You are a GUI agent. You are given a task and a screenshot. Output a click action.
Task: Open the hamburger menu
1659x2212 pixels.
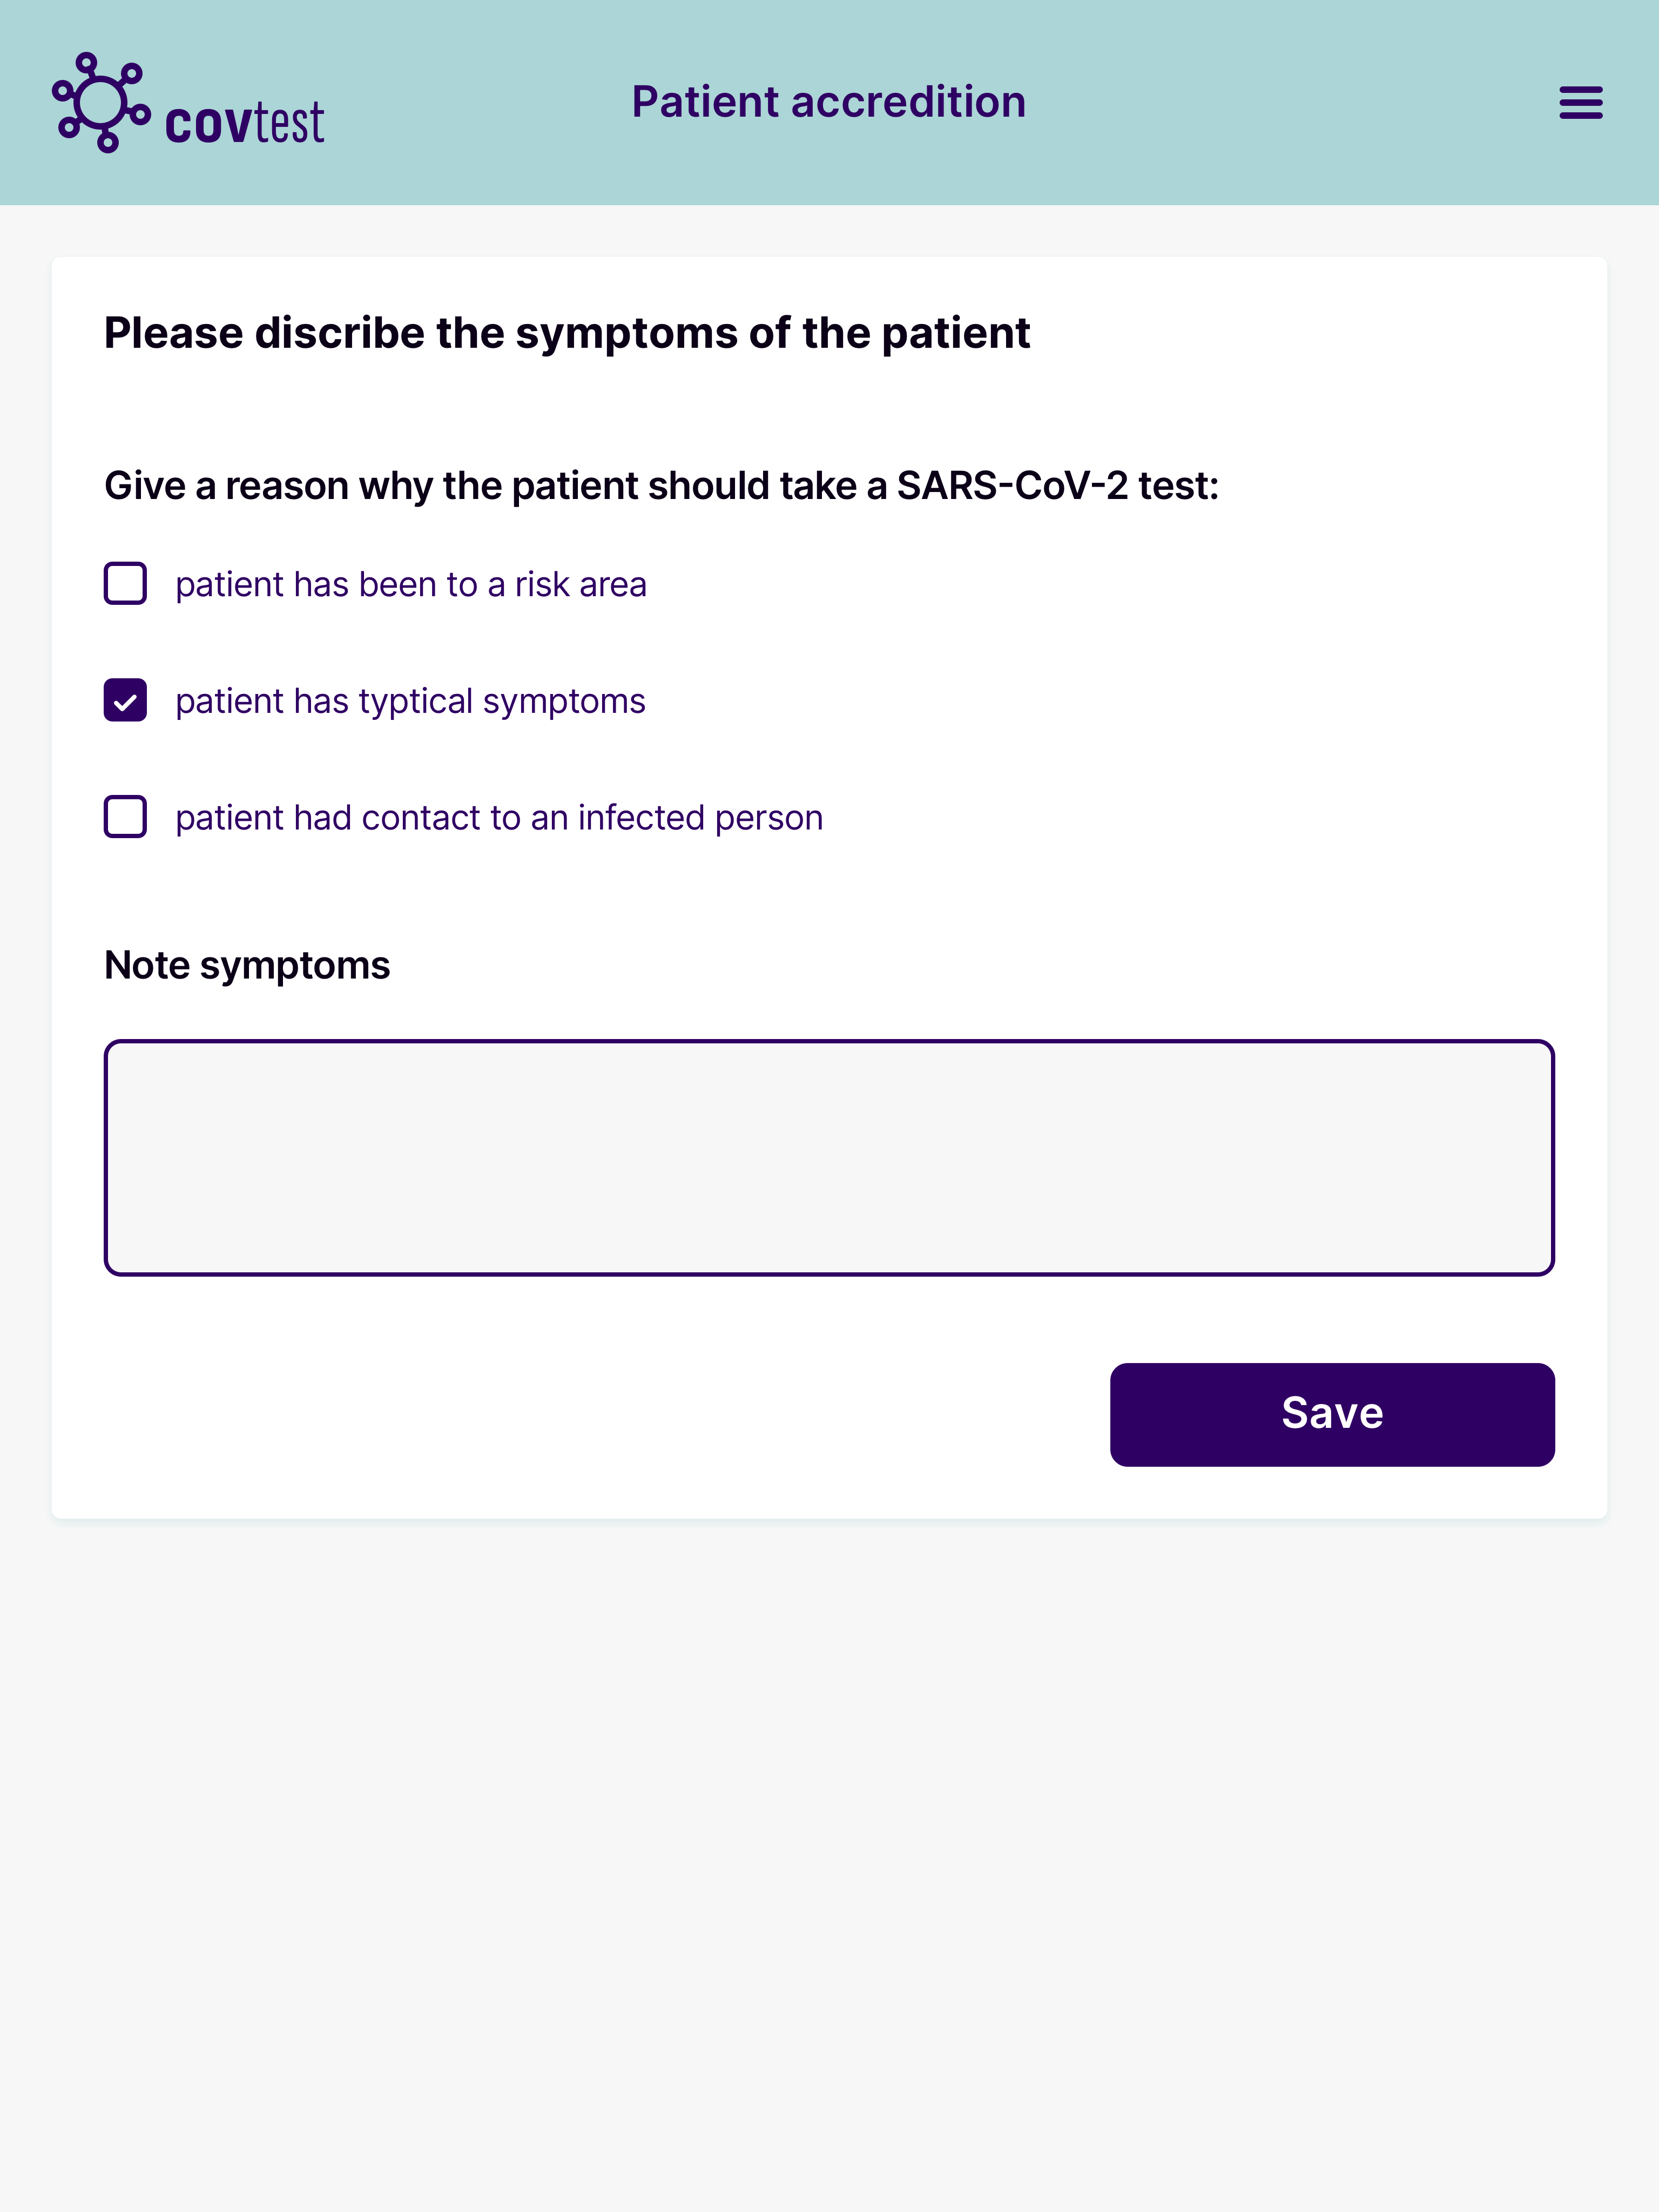pos(1580,102)
